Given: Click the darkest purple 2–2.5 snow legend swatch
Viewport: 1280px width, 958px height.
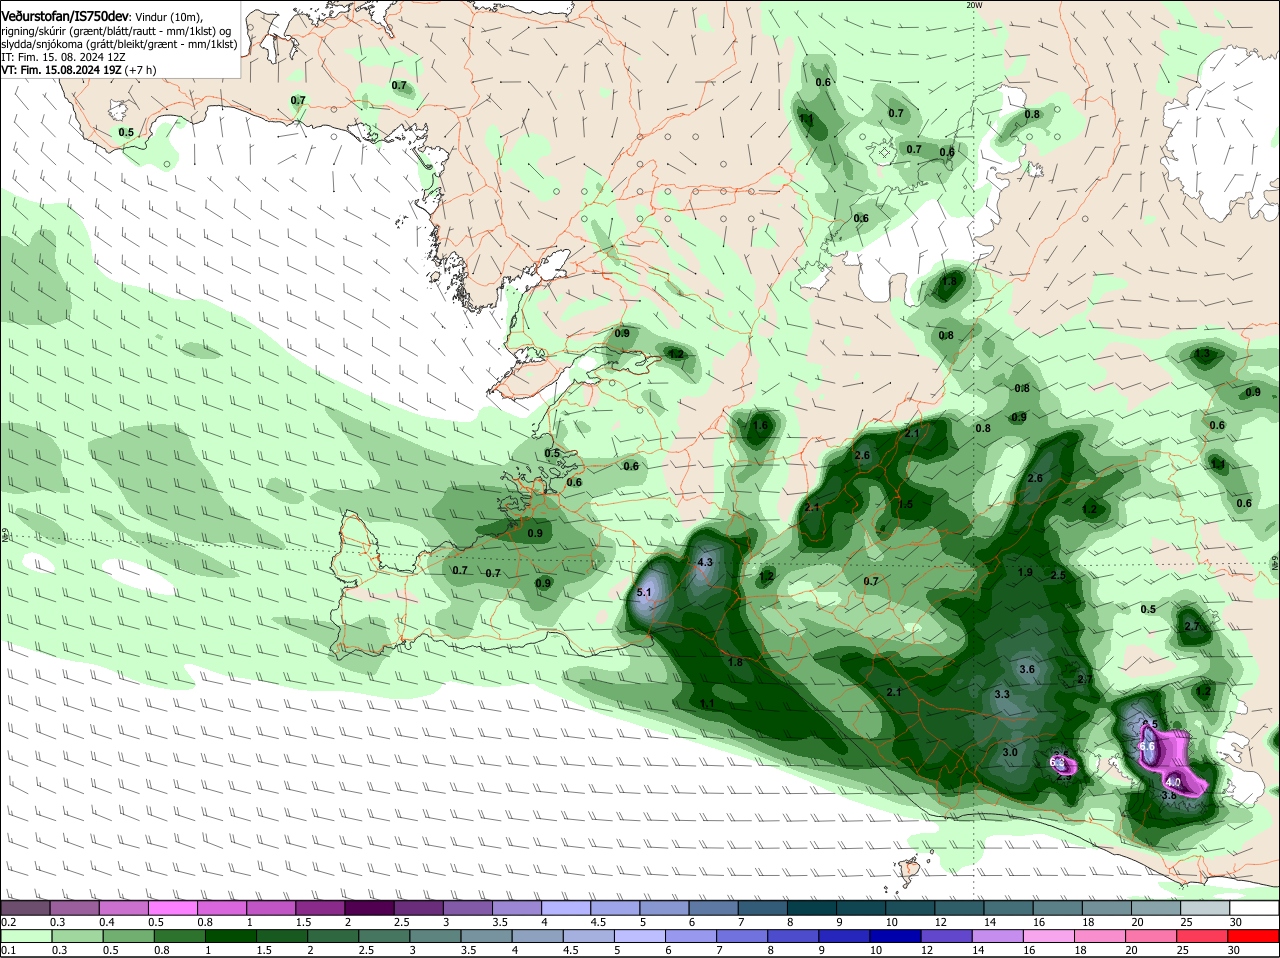Looking at the screenshot, I should coord(372,907).
